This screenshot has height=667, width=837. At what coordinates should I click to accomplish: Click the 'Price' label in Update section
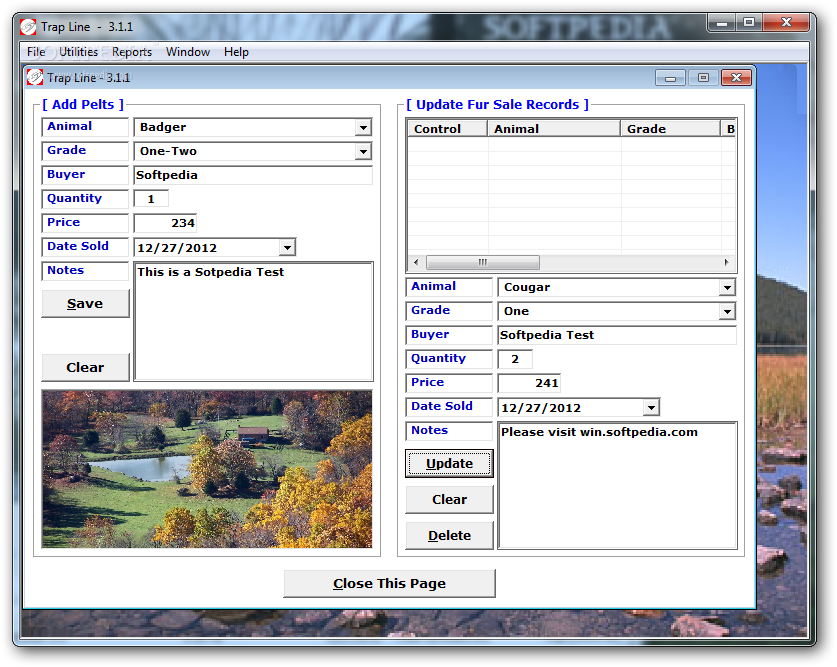point(428,382)
